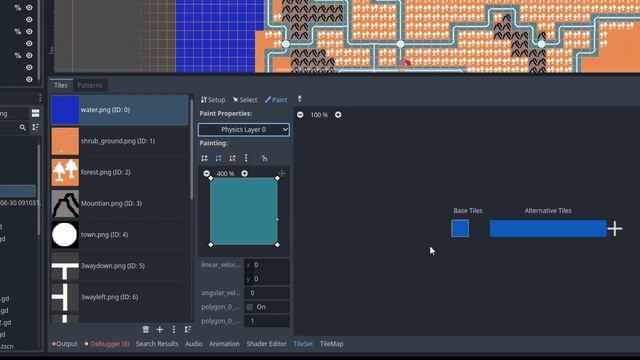Click the linear velocity x field
The height and width of the screenshot is (360, 640).
coord(267,265)
